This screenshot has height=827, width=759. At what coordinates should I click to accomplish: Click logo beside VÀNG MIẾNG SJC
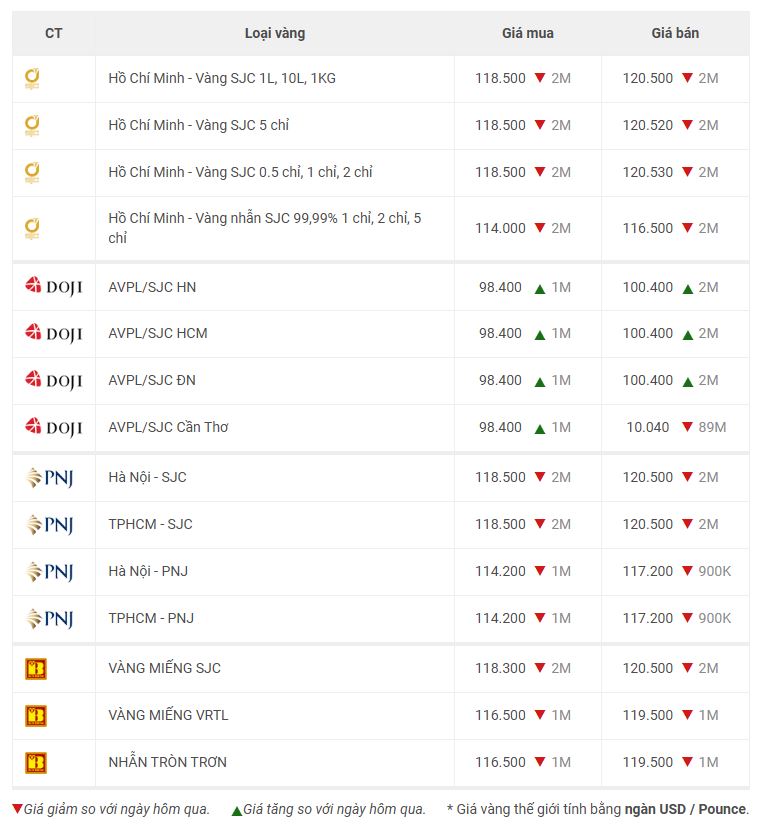coord(35,668)
